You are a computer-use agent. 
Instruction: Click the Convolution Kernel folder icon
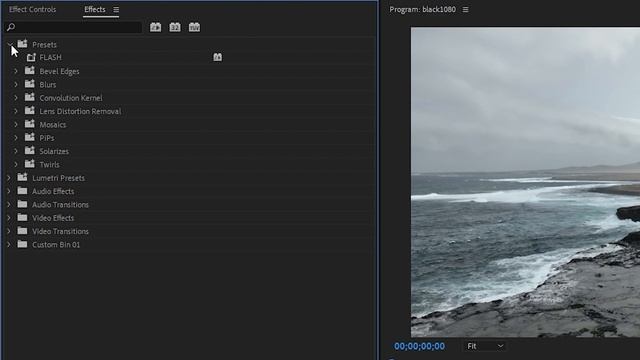point(30,97)
